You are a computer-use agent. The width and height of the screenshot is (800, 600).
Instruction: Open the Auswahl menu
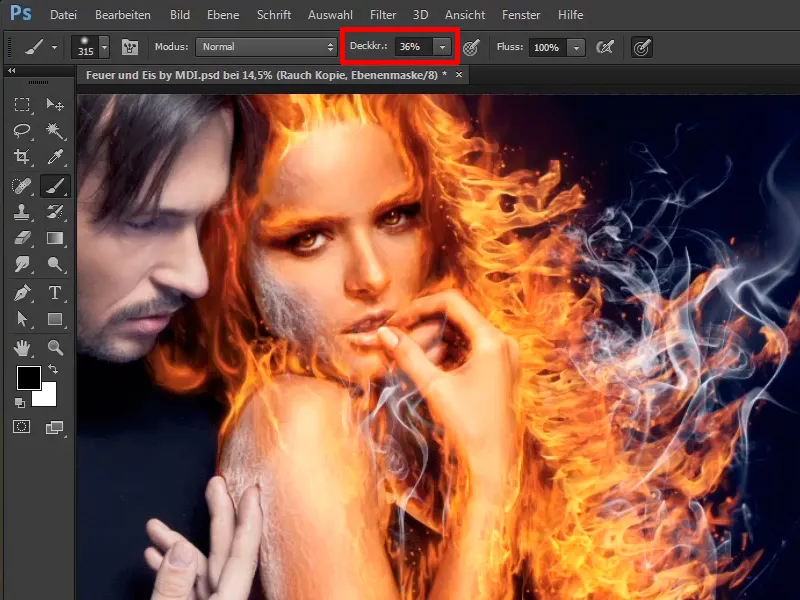coord(330,15)
